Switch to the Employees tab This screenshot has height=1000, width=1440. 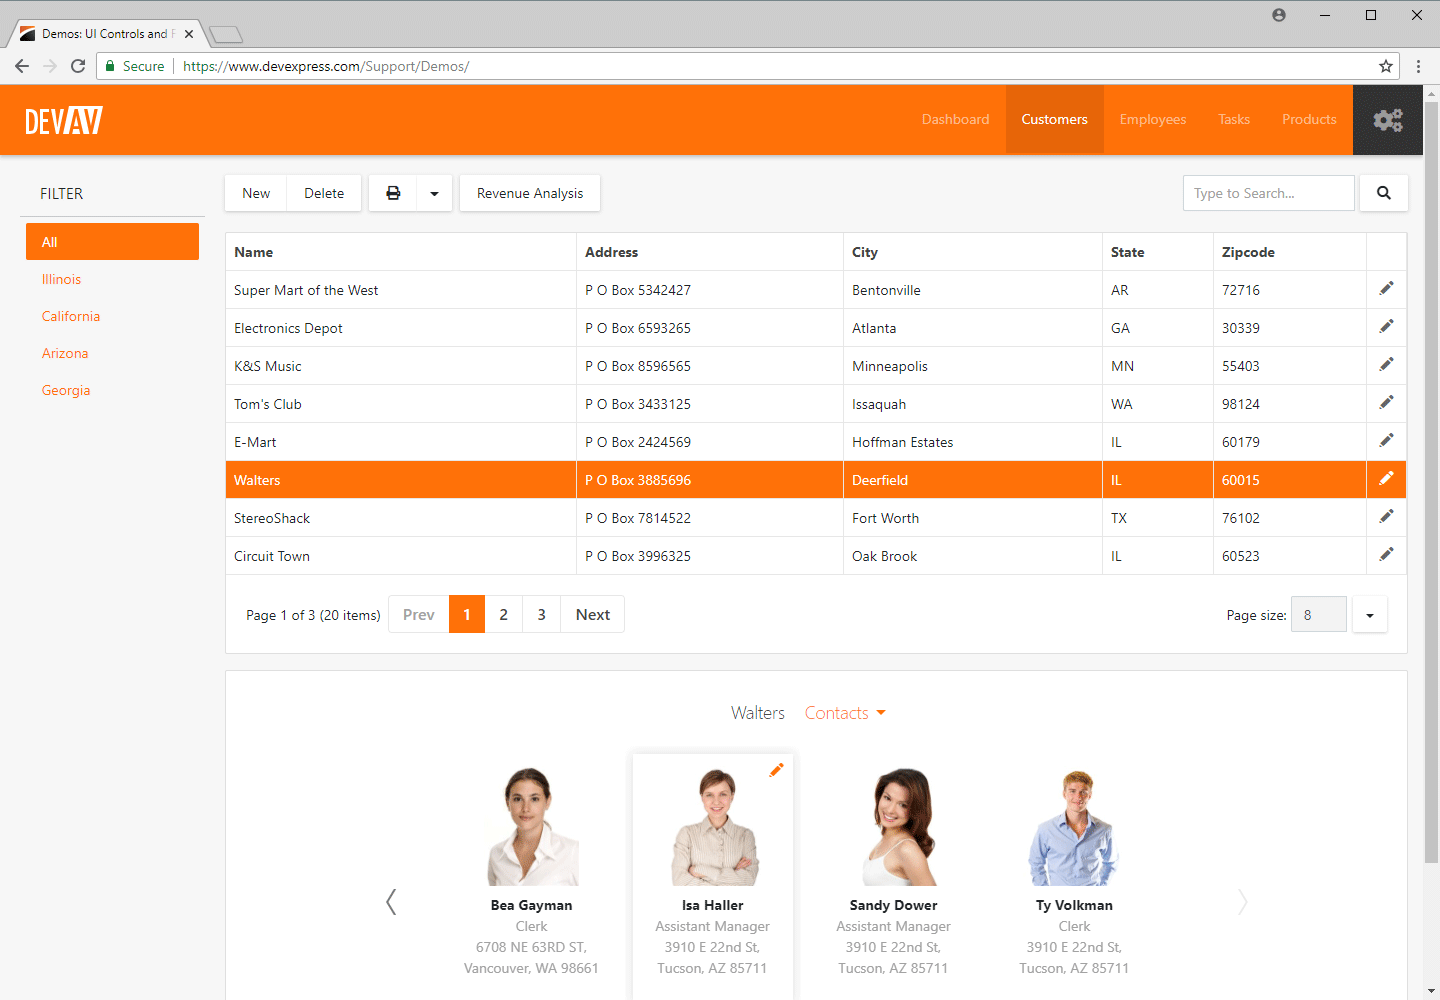(1152, 119)
